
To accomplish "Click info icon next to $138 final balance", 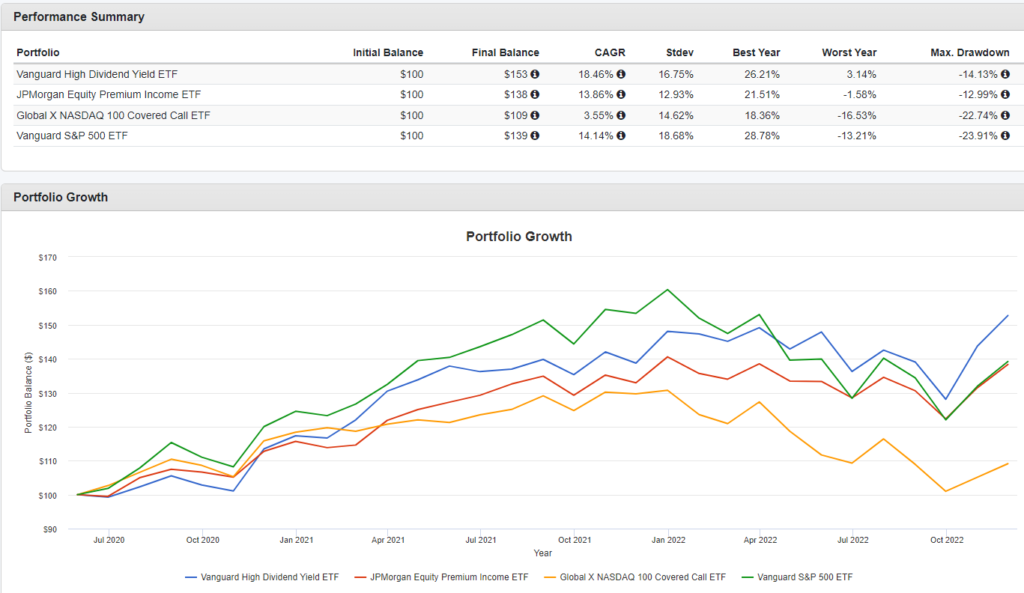I will click(x=535, y=95).
